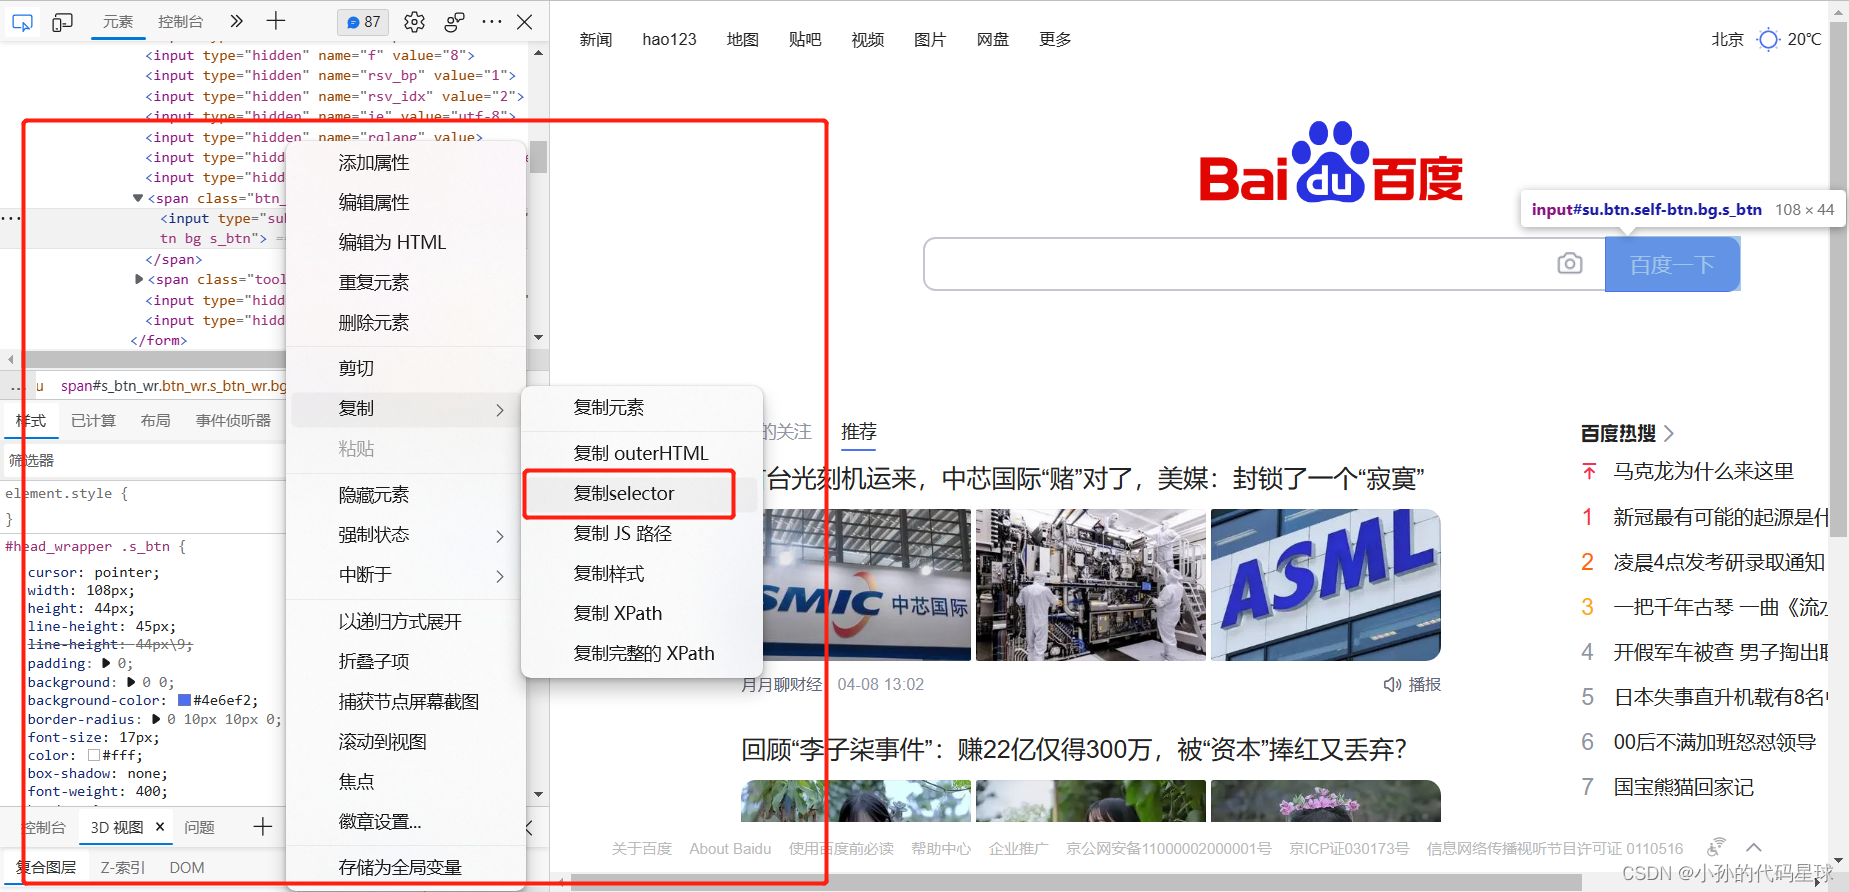Click the weather sun icon

tap(1768, 39)
